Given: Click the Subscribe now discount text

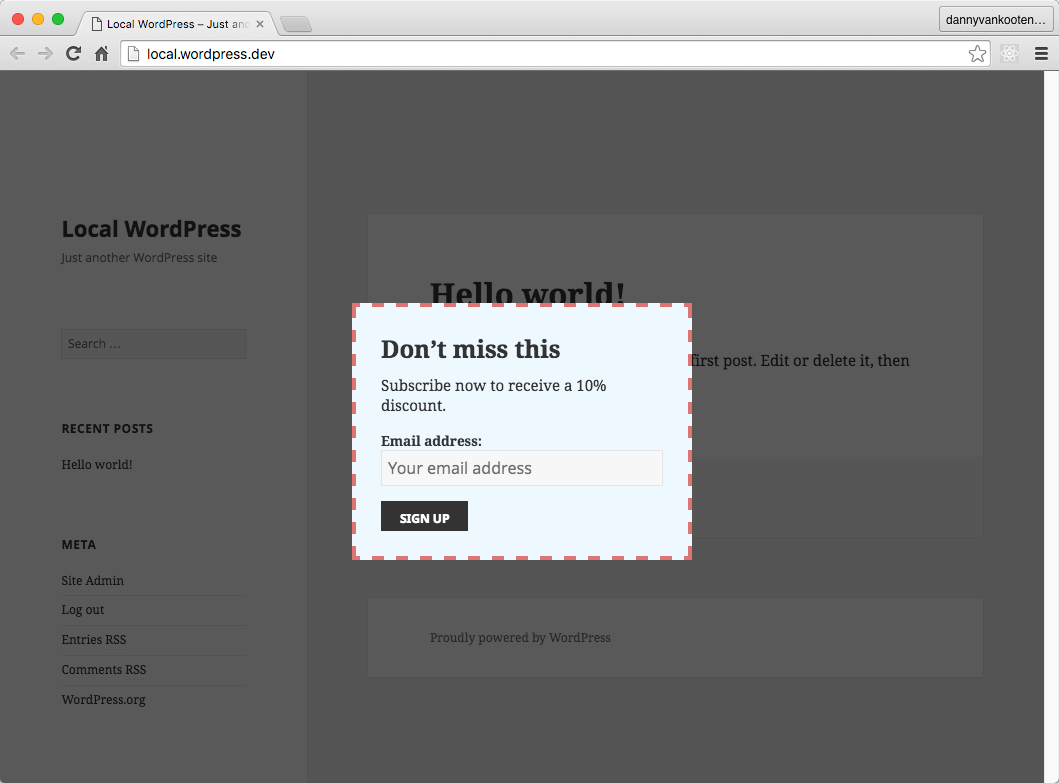Looking at the screenshot, I should click(x=494, y=395).
